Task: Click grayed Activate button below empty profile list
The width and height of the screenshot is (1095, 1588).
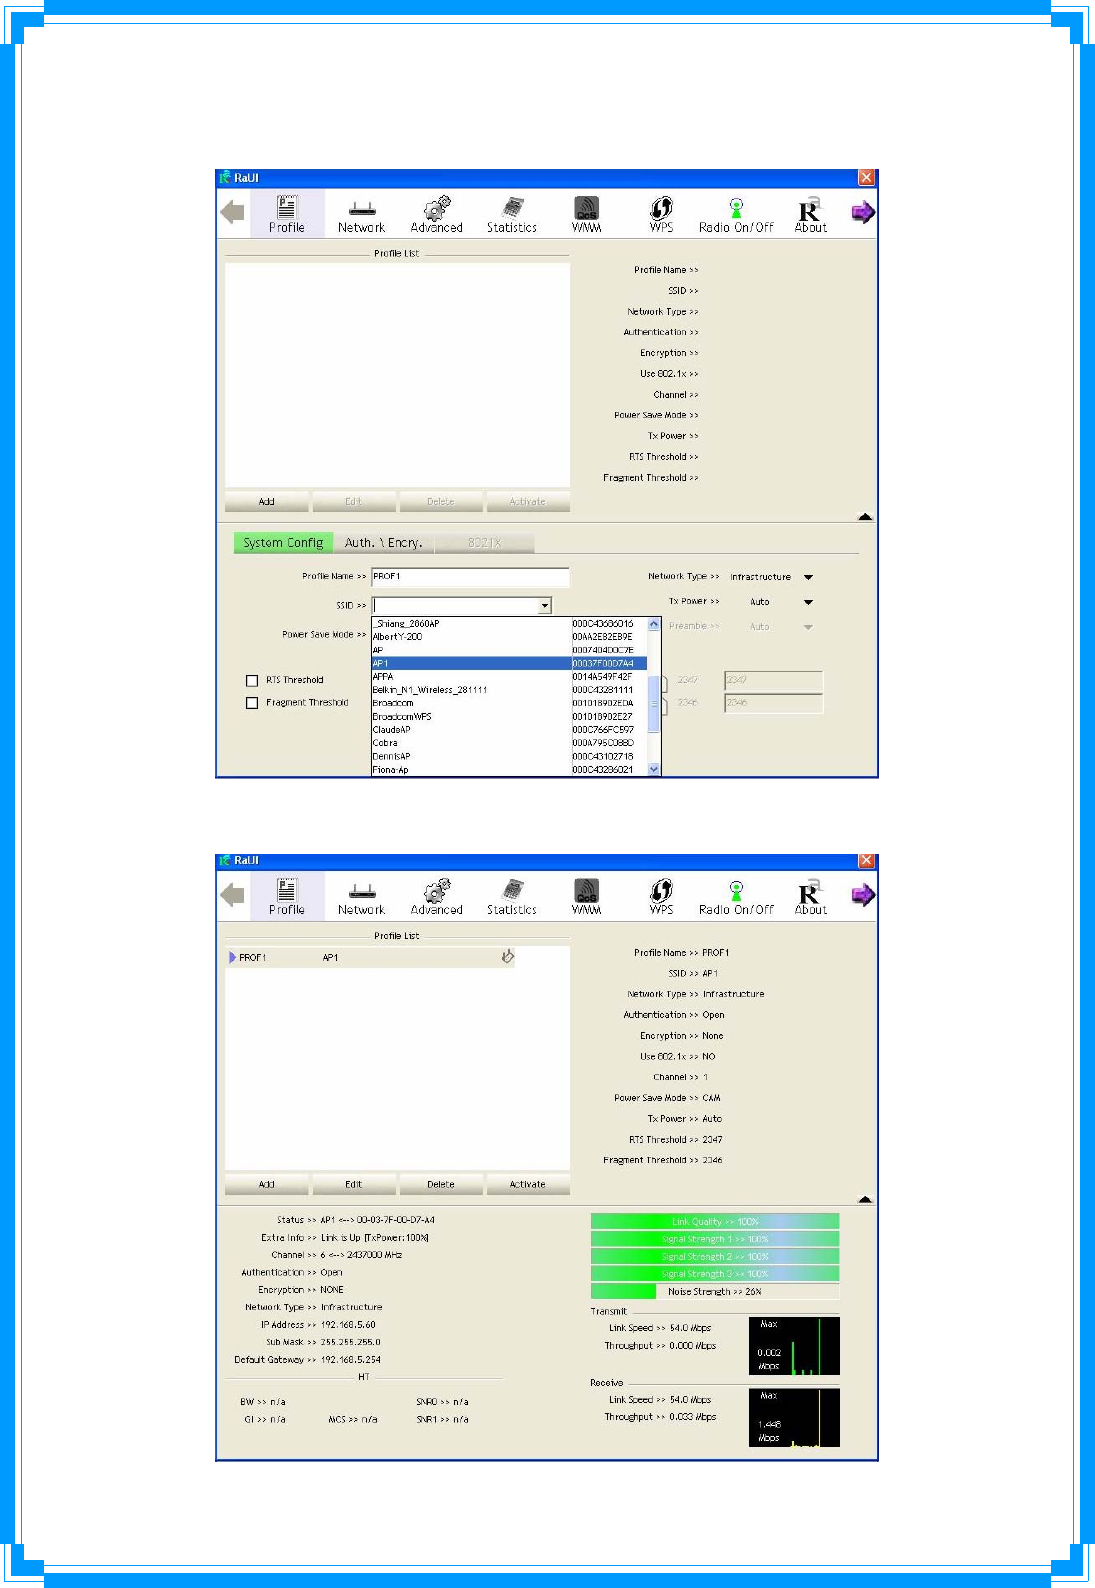Action: click(528, 502)
